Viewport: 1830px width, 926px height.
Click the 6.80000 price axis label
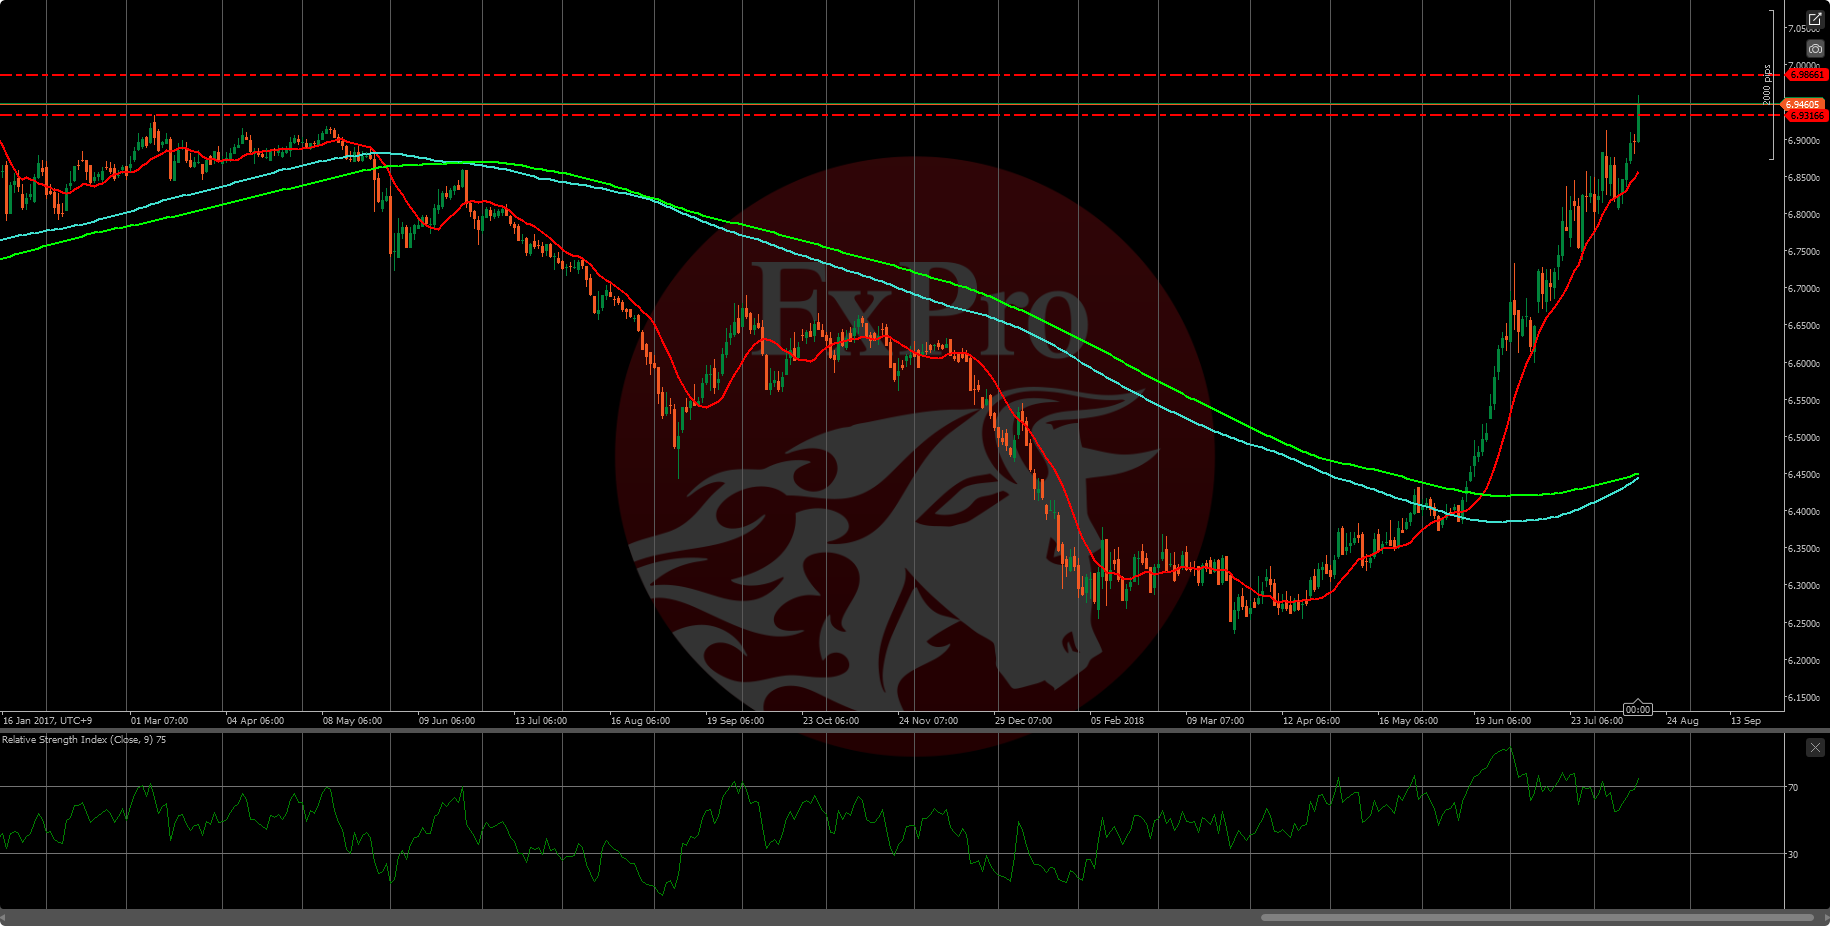(1804, 215)
